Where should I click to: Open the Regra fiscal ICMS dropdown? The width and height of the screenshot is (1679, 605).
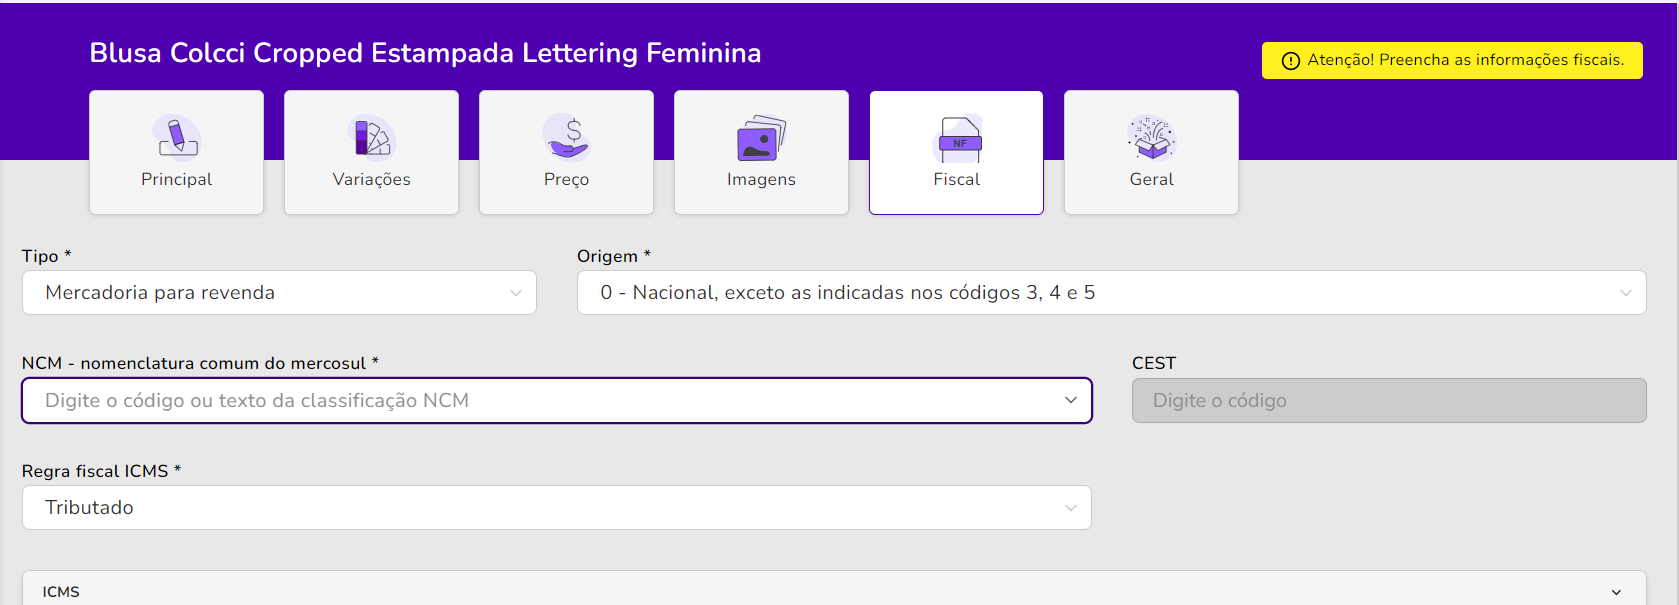[557, 508]
